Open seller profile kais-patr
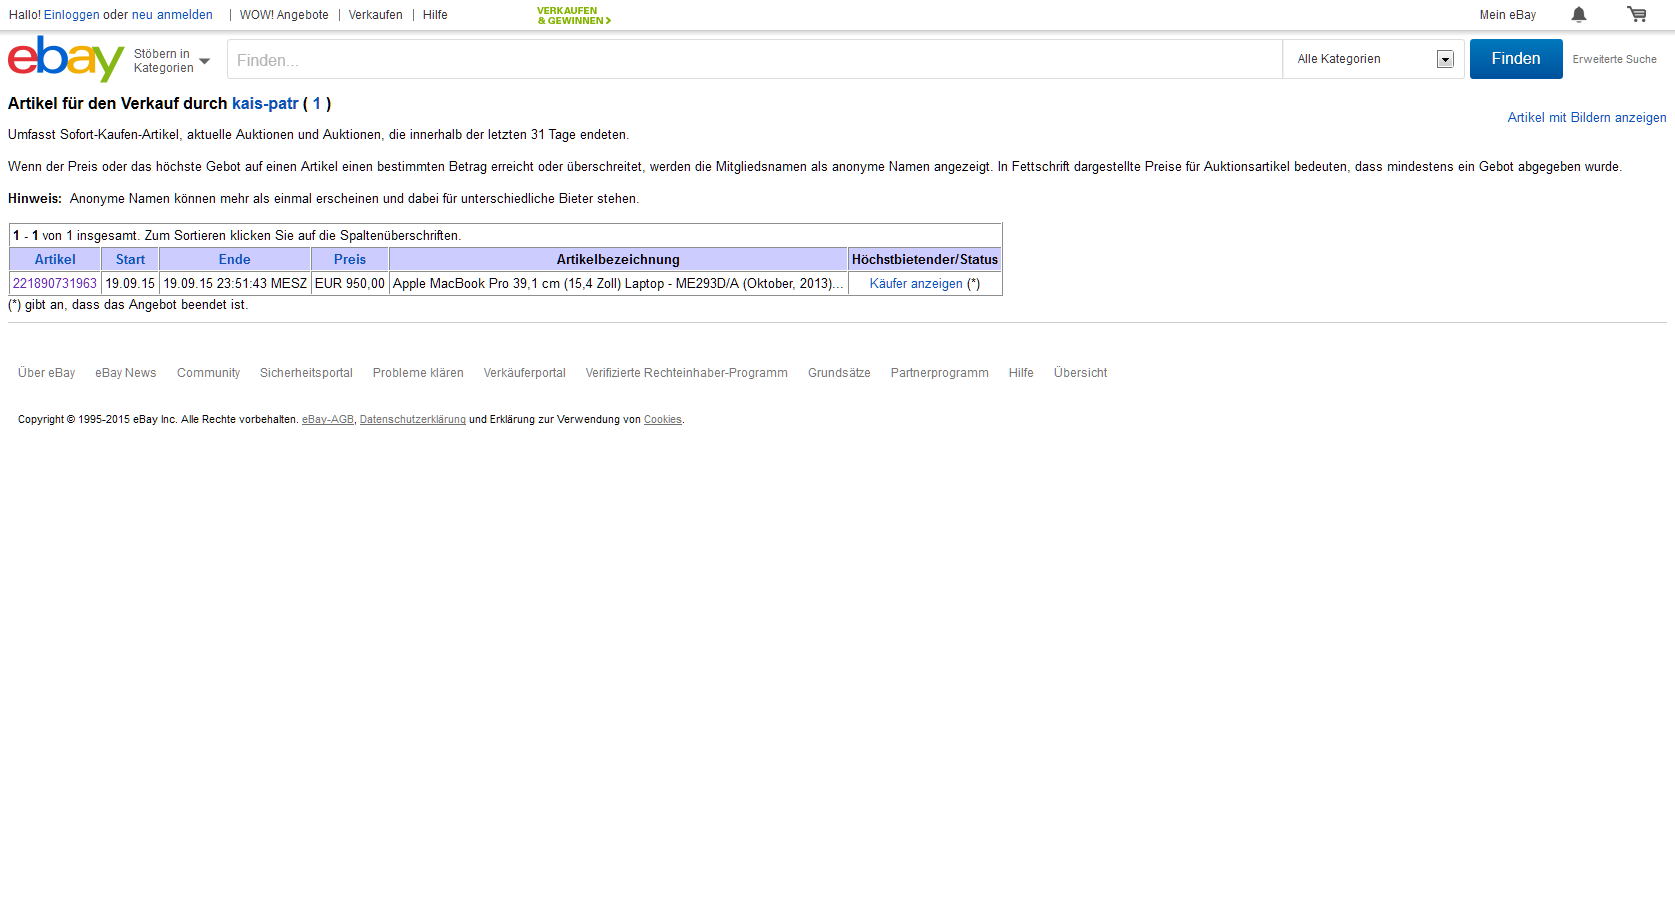The height and width of the screenshot is (904, 1675). coord(265,104)
